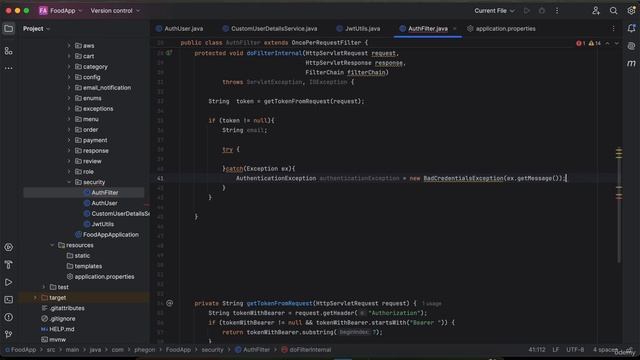The image size is (640, 360).
Task: Open the FoodApp project dropdown
Action: pos(60,11)
